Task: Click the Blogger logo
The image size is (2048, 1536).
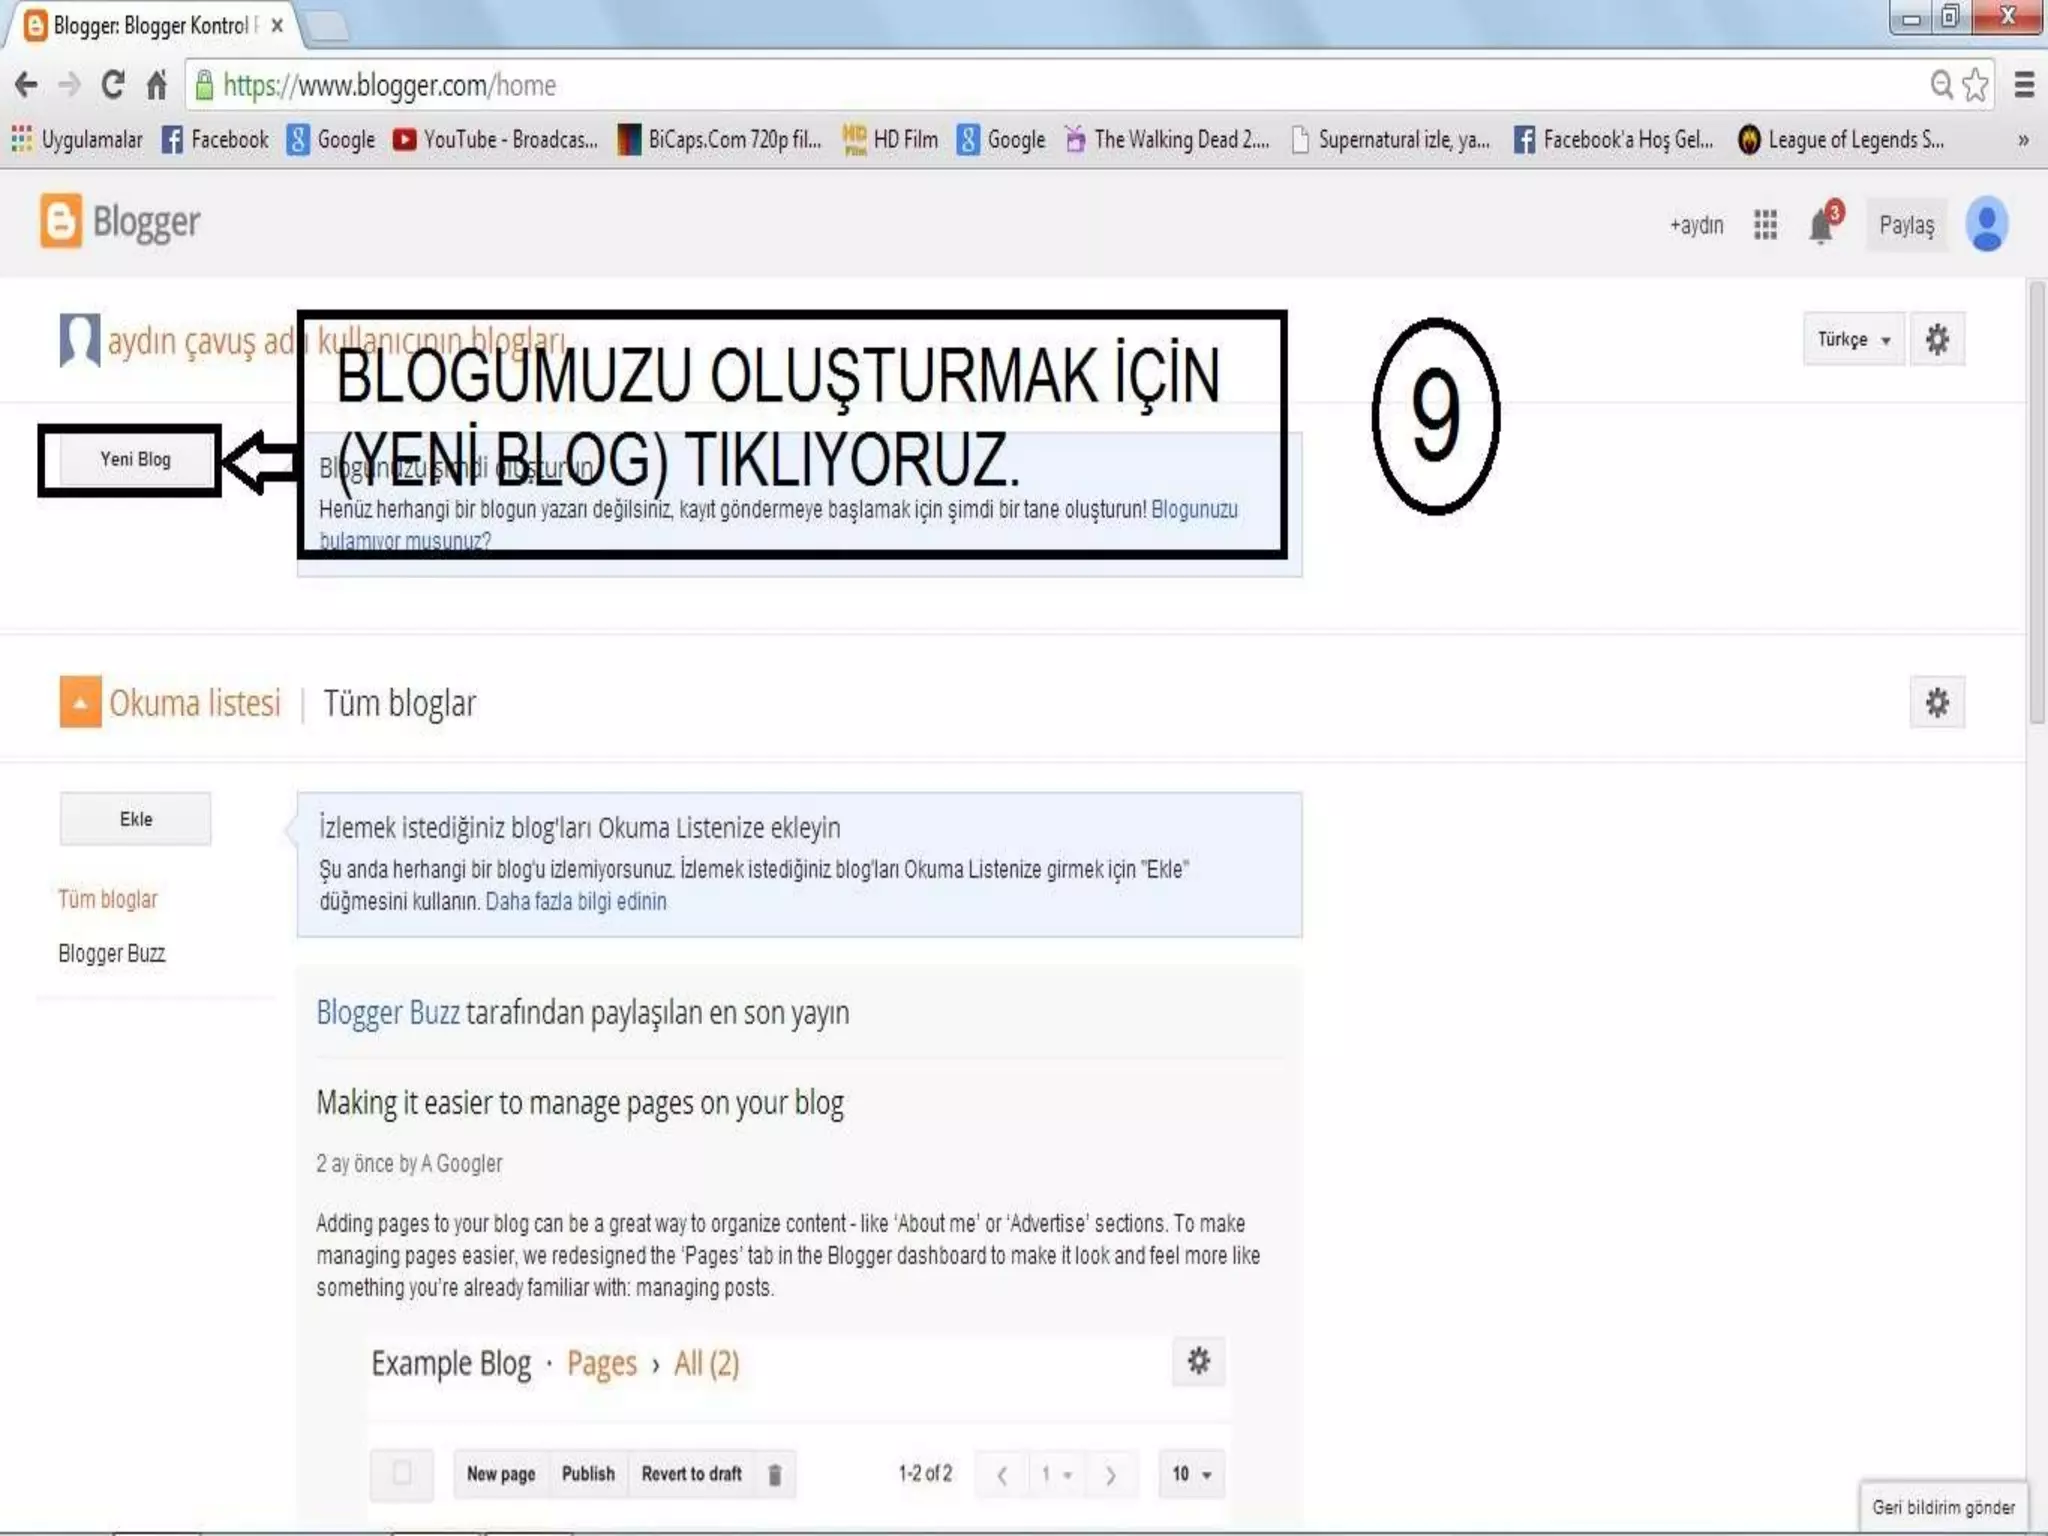Action: [x=120, y=222]
